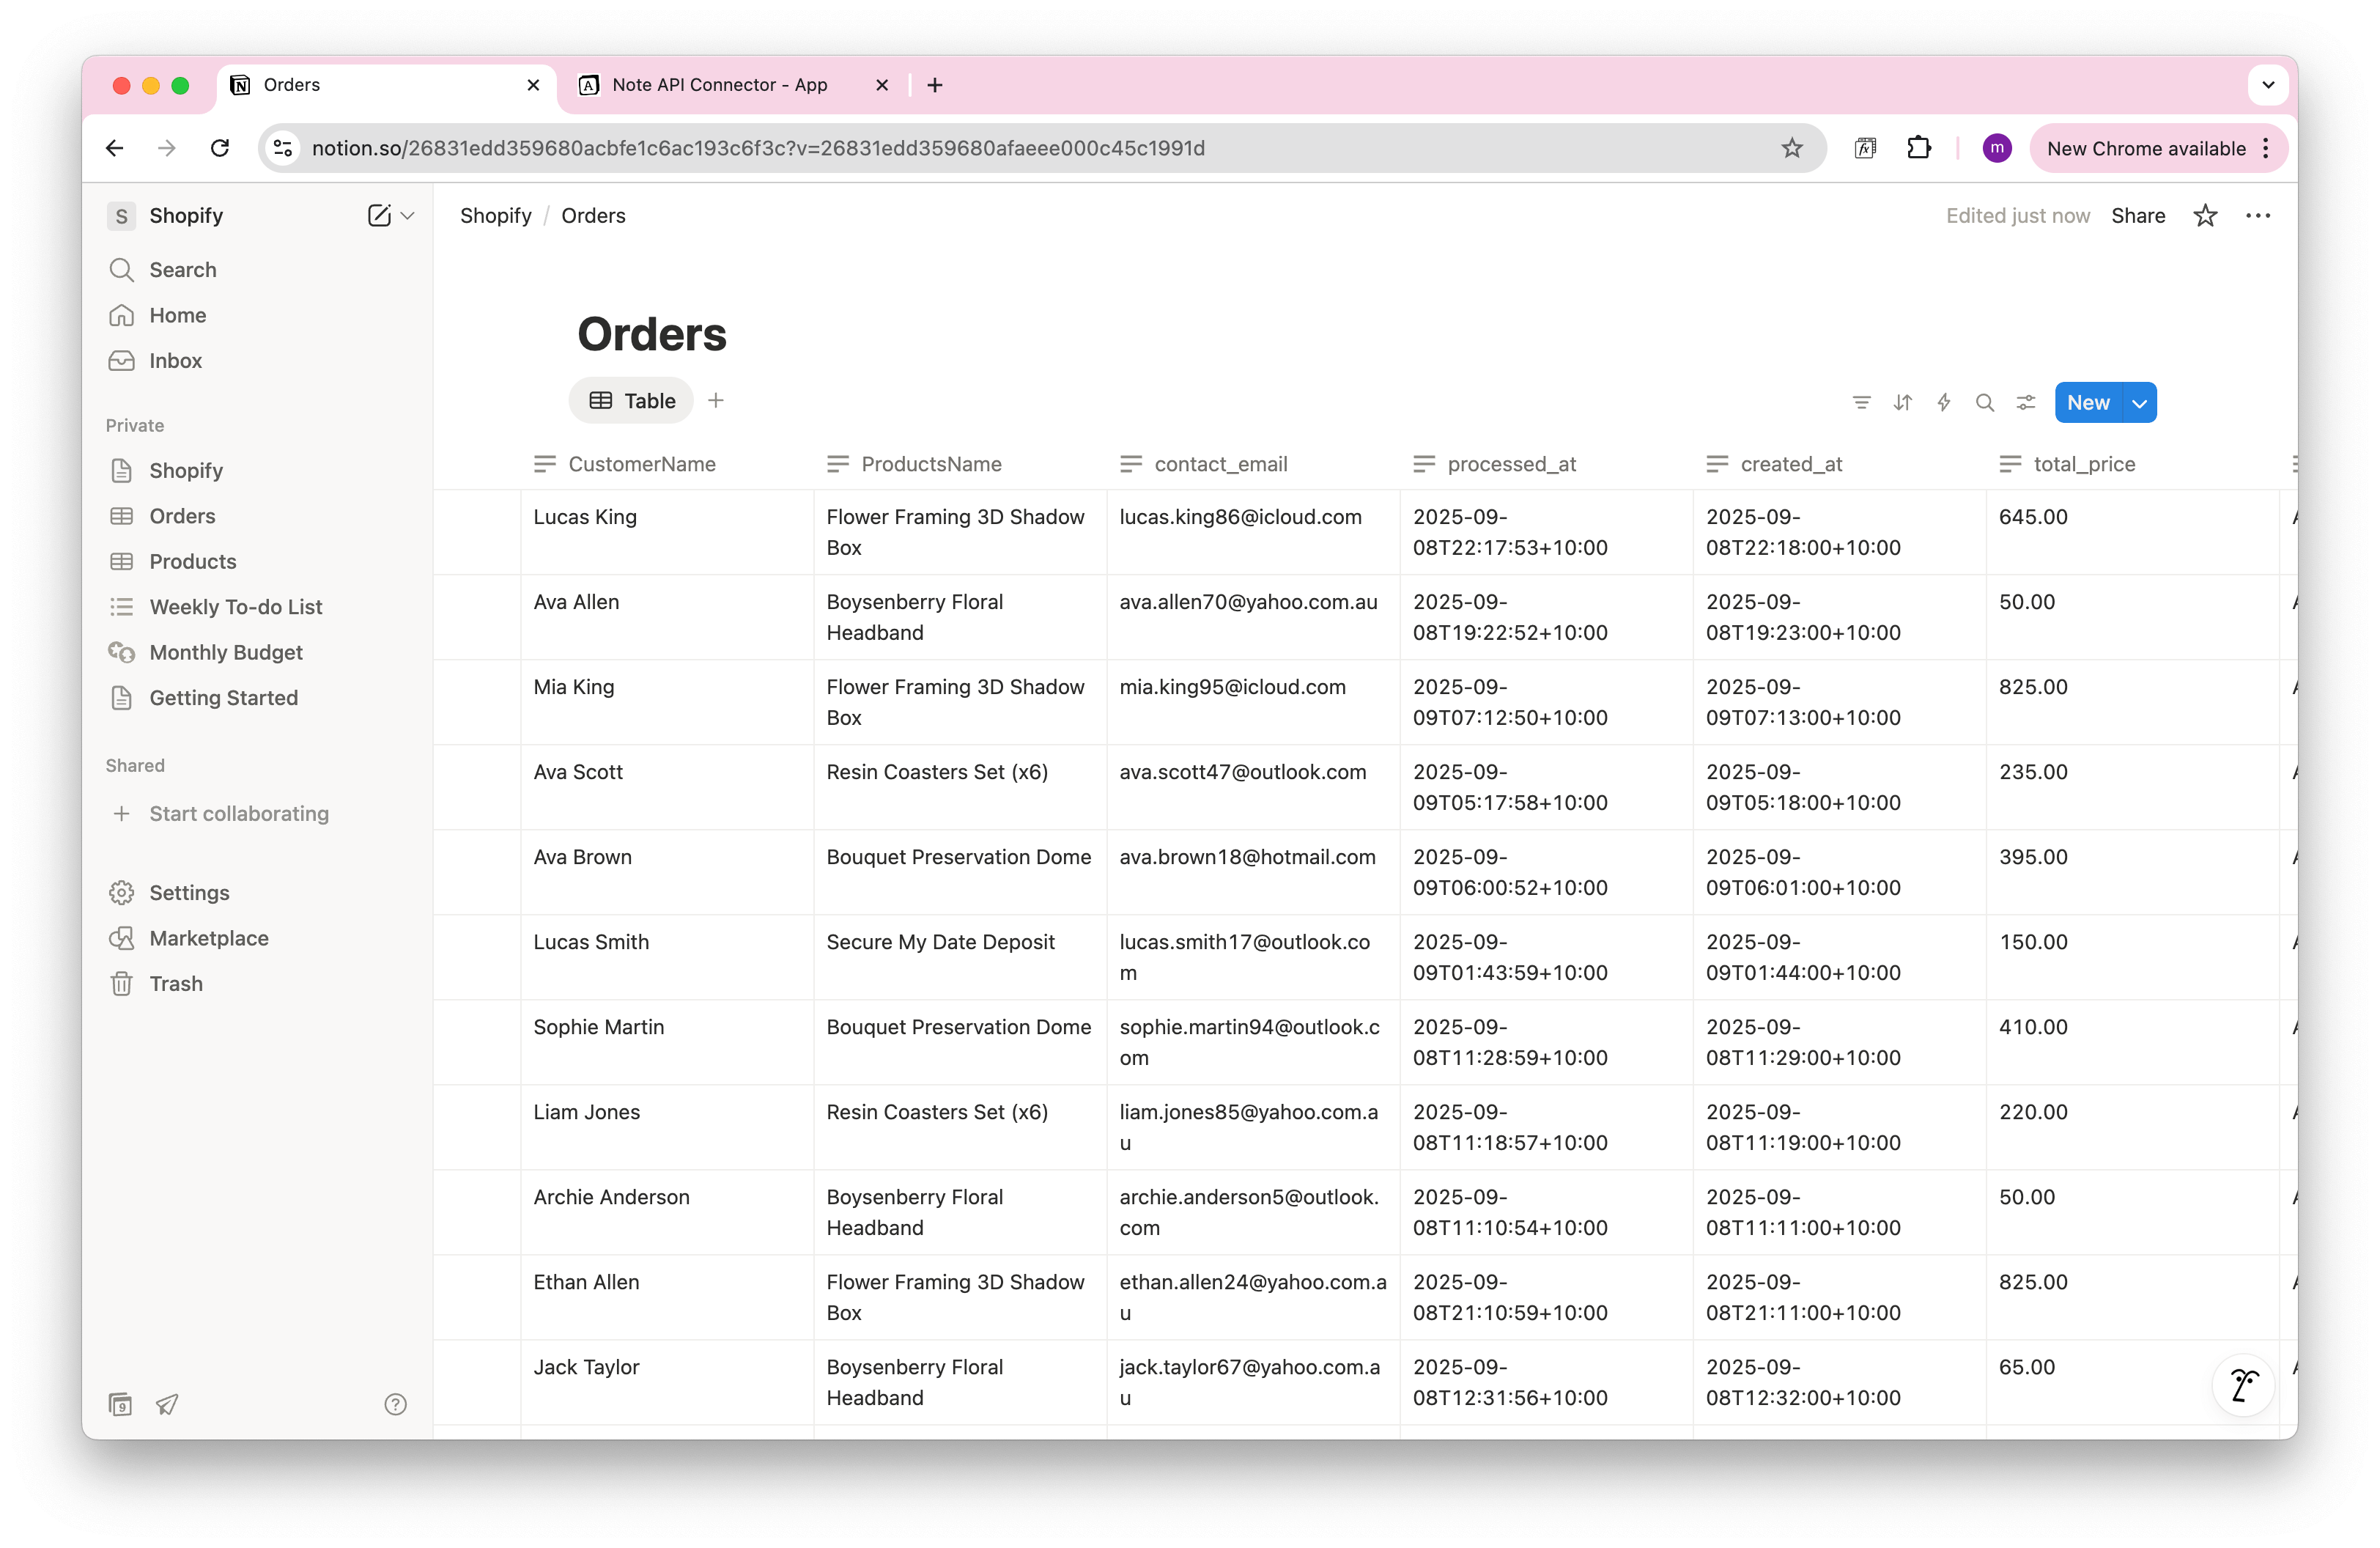Switch to Note API Connector tab
2380x1548 pixels.
(x=719, y=85)
